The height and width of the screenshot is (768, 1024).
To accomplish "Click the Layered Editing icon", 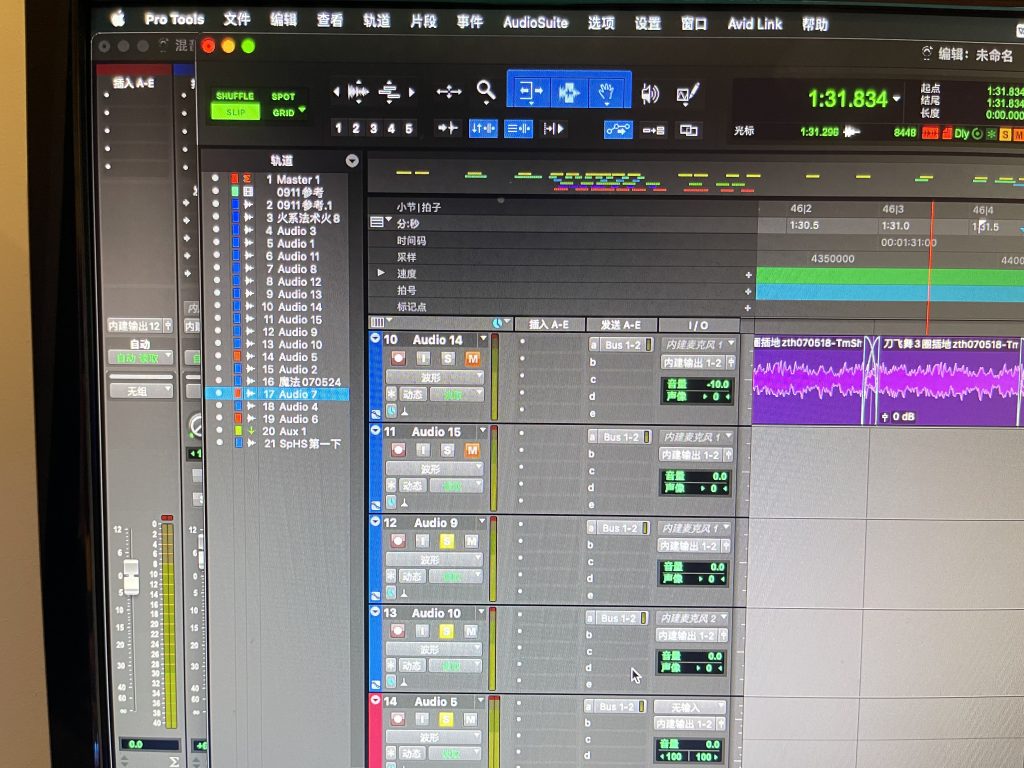I will point(688,131).
